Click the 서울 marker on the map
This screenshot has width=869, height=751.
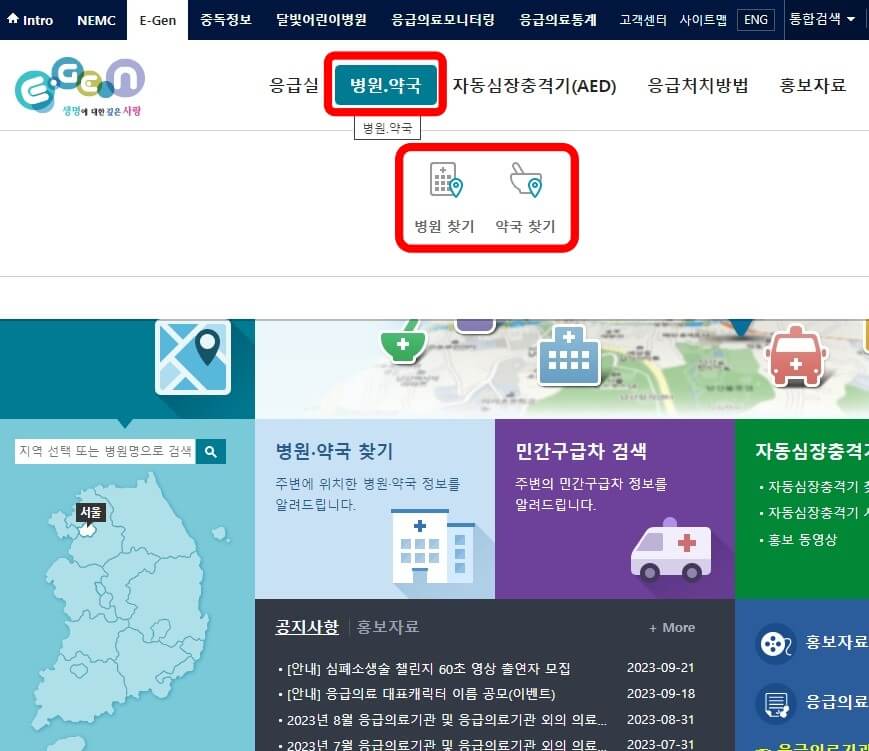[x=91, y=512]
